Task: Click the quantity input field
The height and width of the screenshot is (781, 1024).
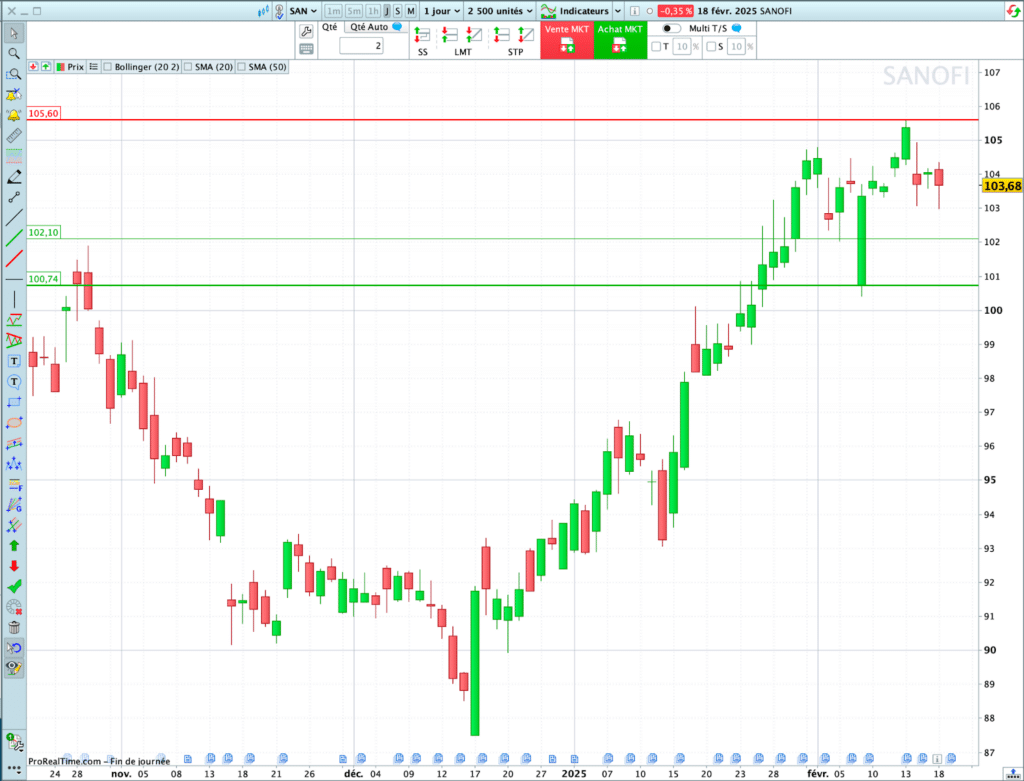Action: pyautogui.click(x=361, y=46)
